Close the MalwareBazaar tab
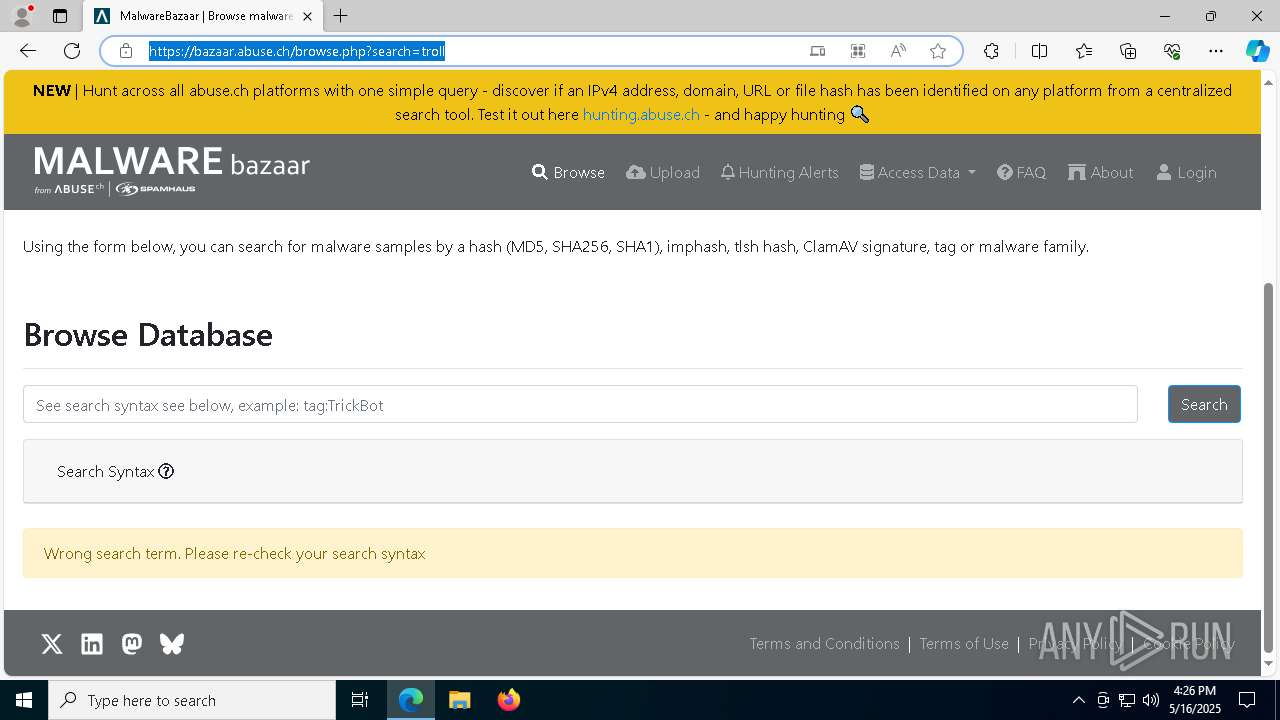Image resolution: width=1280 pixels, height=720 pixels. pyautogui.click(x=308, y=16)
